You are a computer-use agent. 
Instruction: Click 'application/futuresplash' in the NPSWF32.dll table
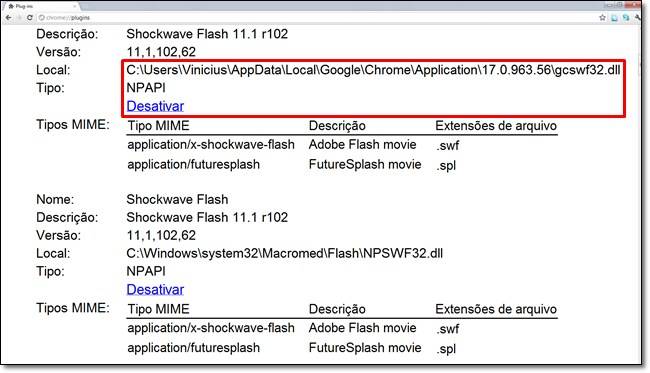coord(194,348)
